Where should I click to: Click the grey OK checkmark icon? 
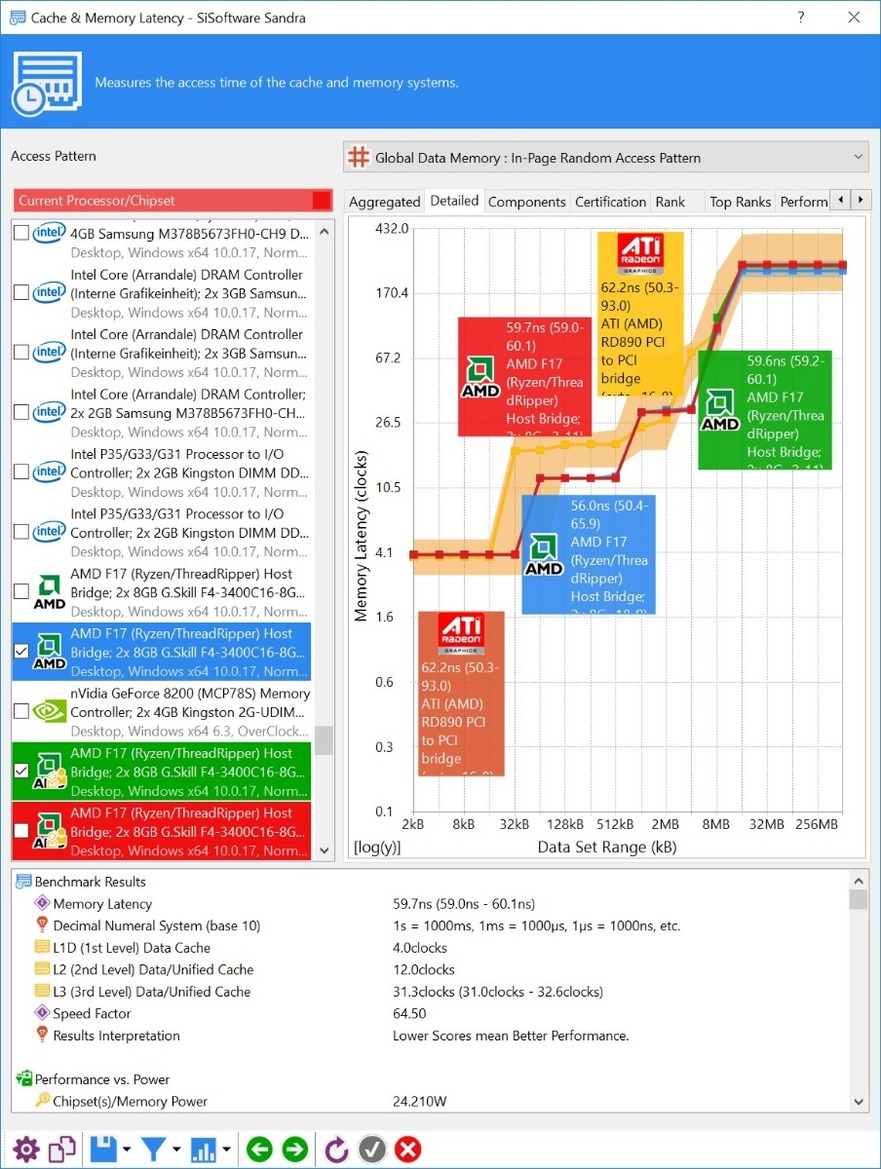372,1149
